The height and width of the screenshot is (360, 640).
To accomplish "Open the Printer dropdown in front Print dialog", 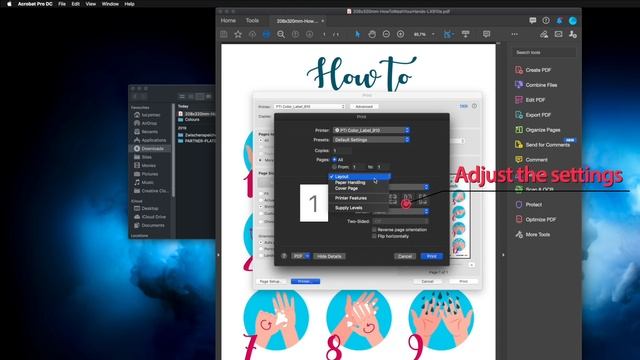I will point(371,130).
